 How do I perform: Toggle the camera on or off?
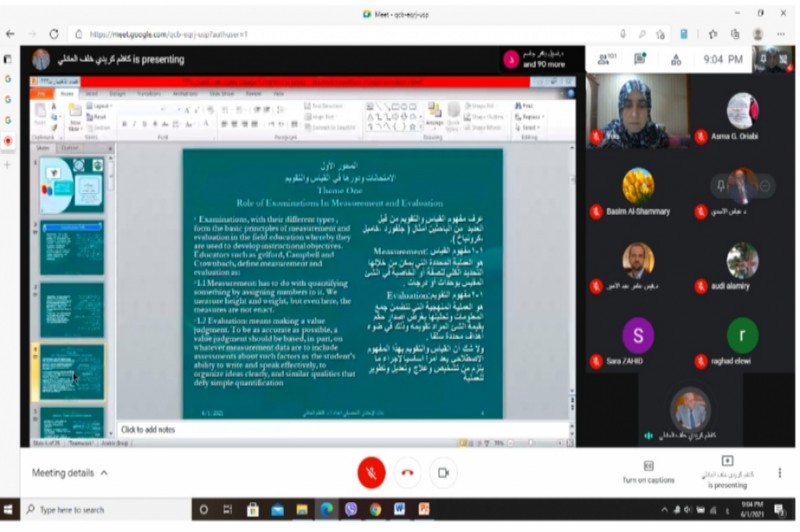(443, 472)
